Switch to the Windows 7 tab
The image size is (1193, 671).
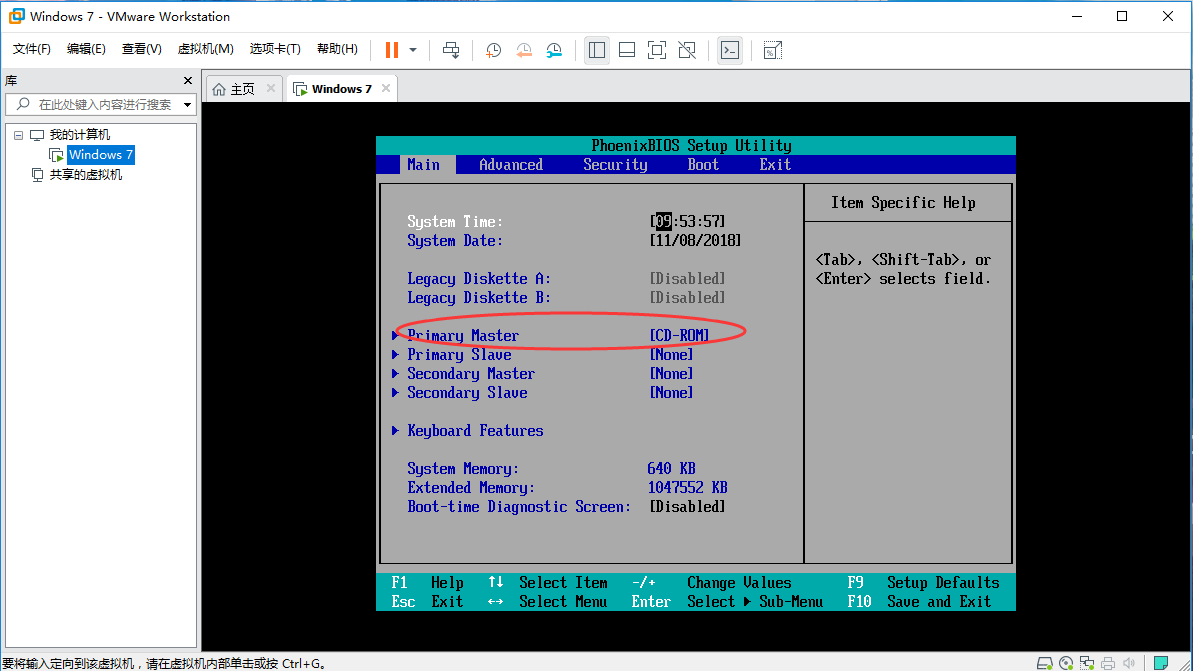click(341, 89)
